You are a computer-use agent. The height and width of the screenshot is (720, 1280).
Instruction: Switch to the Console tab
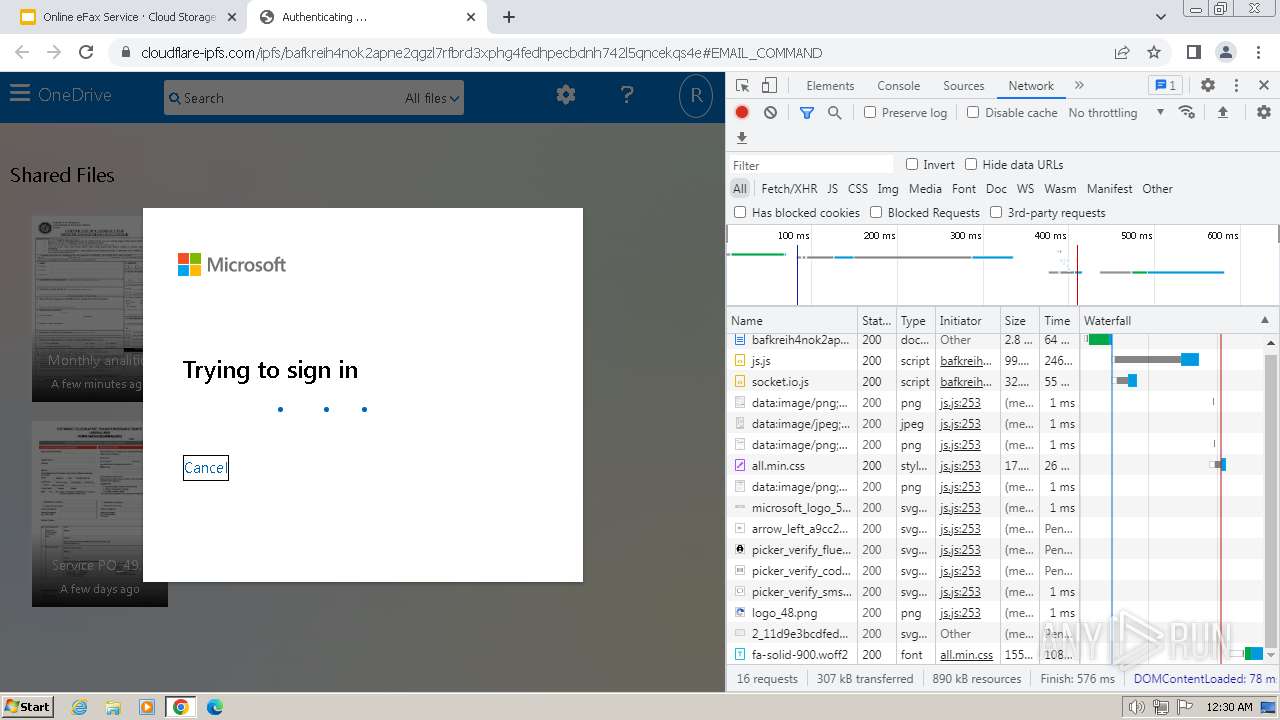click(898, 86)
